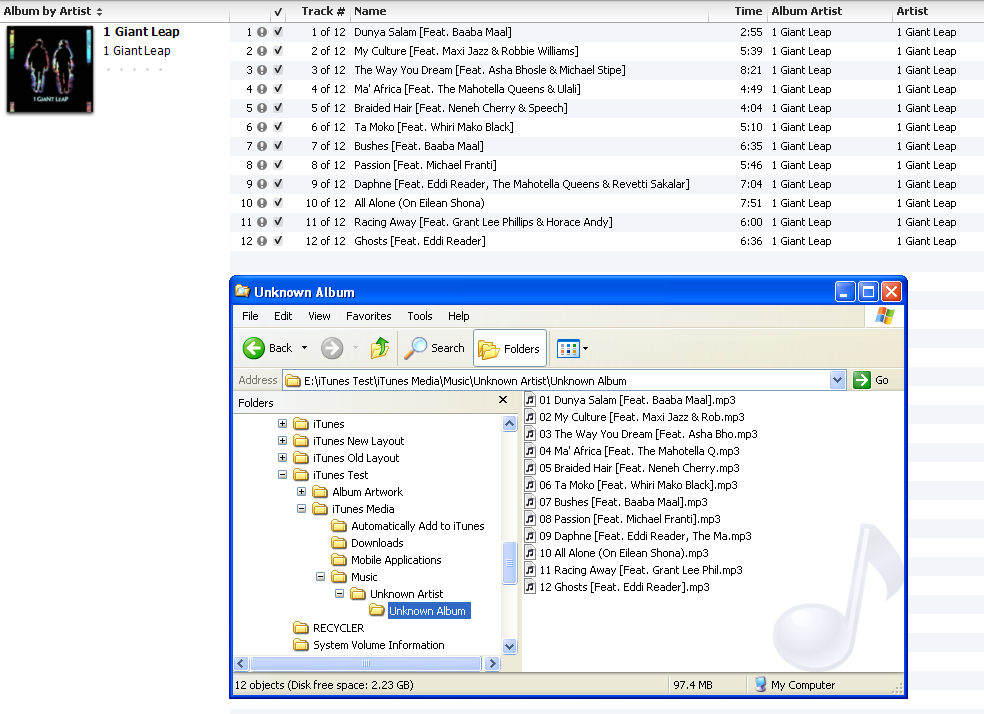Click the 1 Giant Leap album artwork
984x714 pixels.
(x=50, y=69)
